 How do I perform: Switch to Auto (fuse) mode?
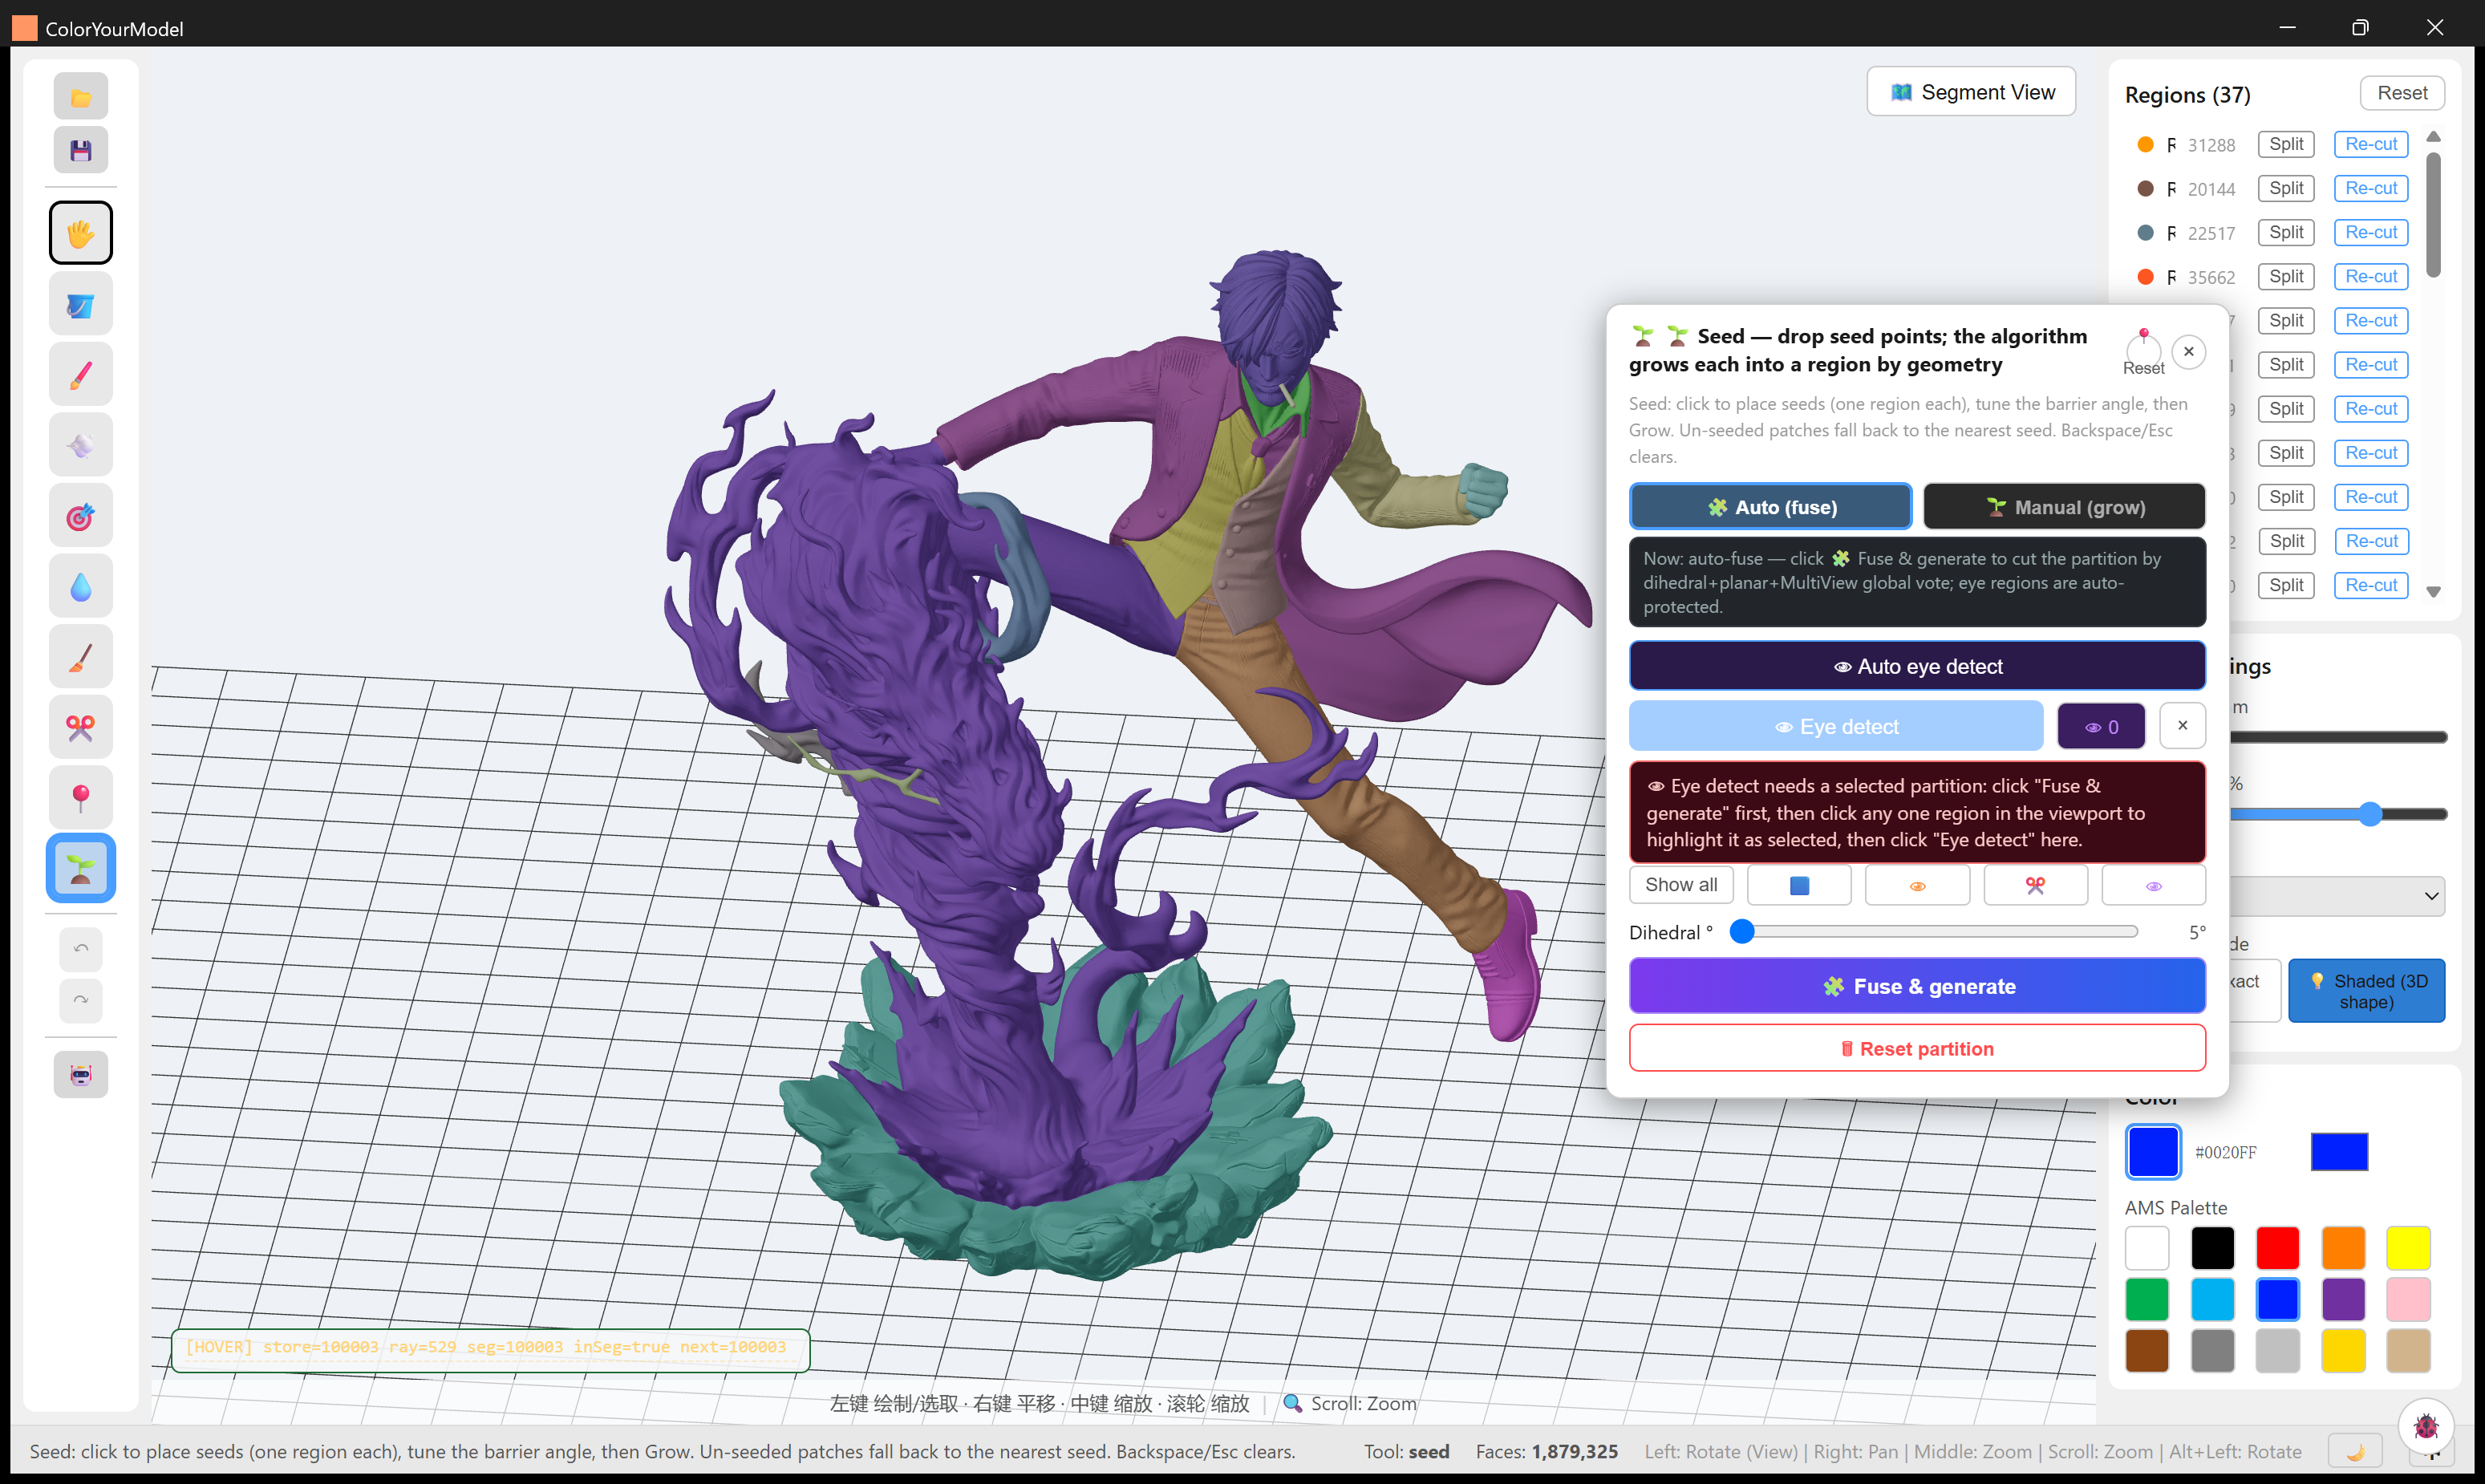point(1770,507)
